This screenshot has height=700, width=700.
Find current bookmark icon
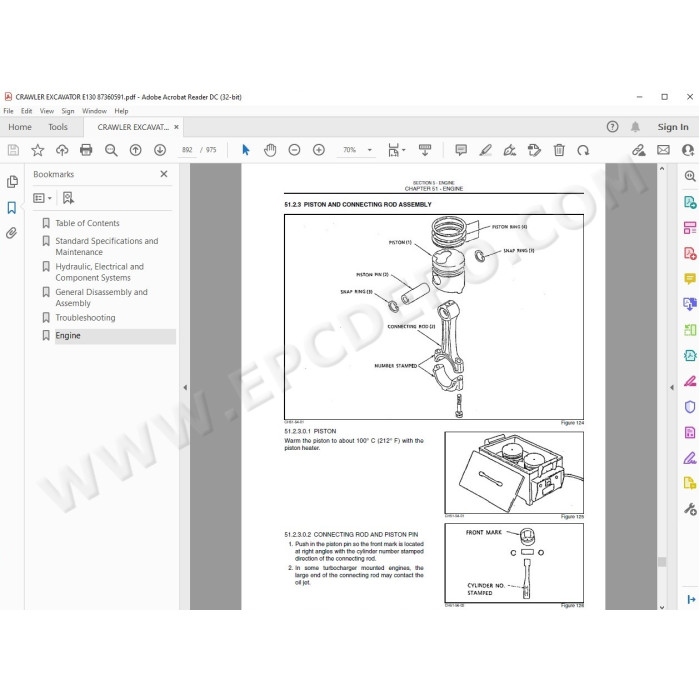(68, 198)
